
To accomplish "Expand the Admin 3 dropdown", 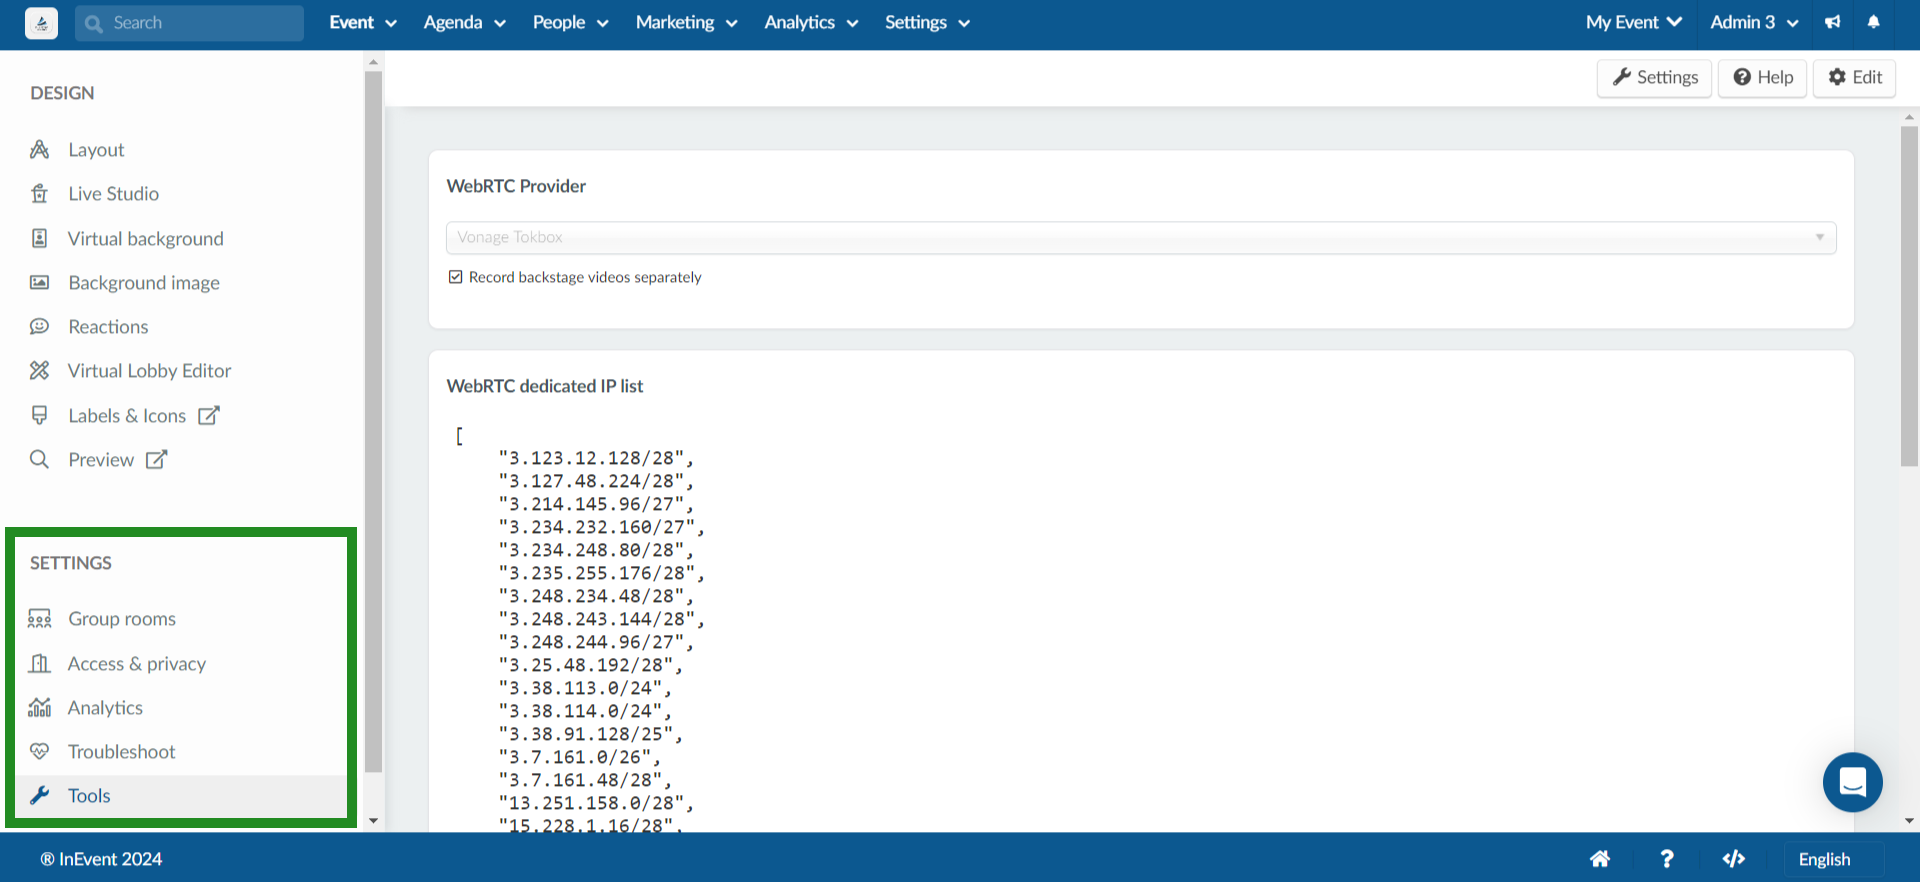I will pos(1754,23).
